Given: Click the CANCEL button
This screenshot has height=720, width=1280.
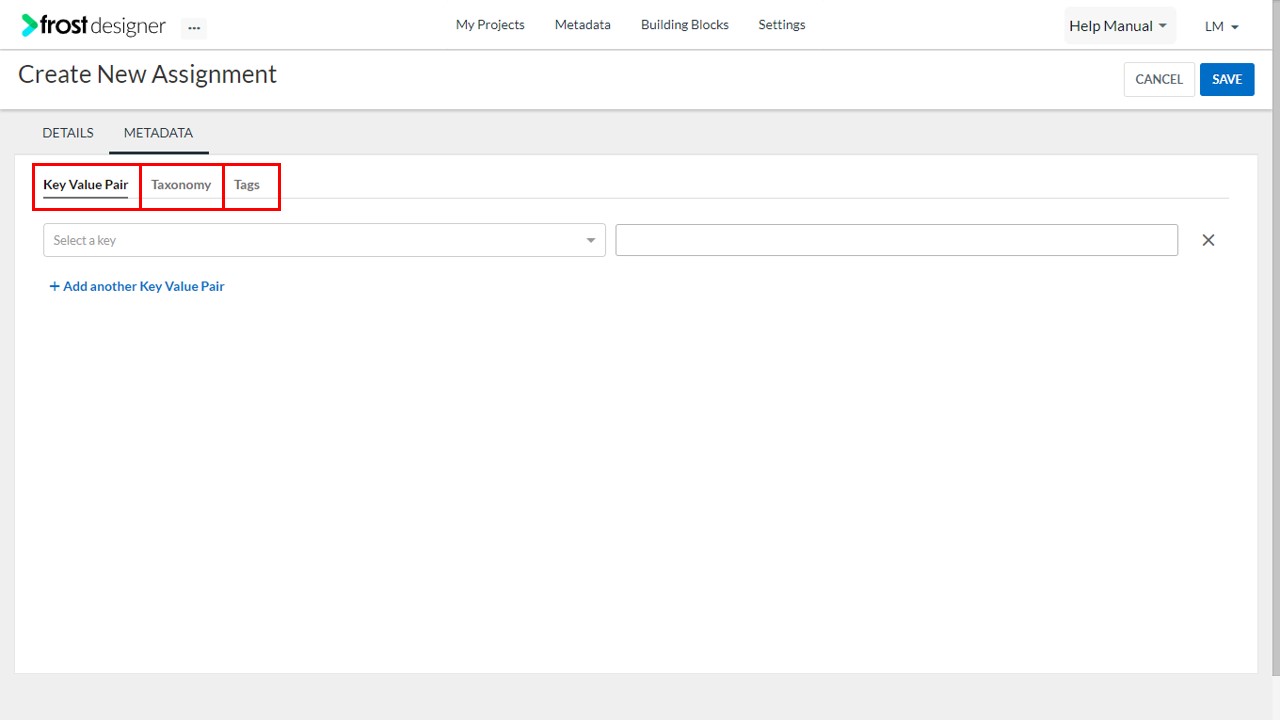Looking at the screenshot, I should [1159, 79].
